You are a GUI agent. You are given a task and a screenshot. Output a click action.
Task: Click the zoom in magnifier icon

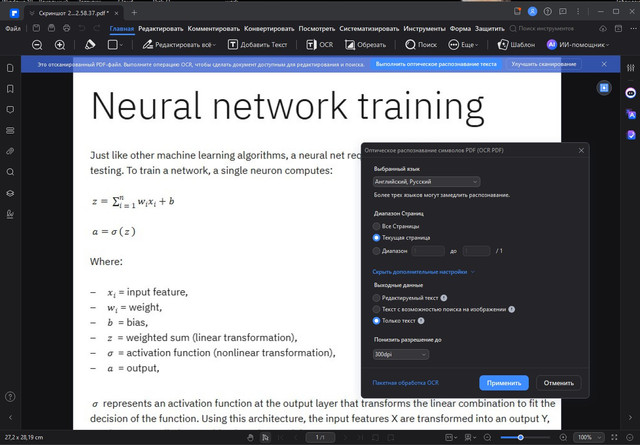pos(60,45)
